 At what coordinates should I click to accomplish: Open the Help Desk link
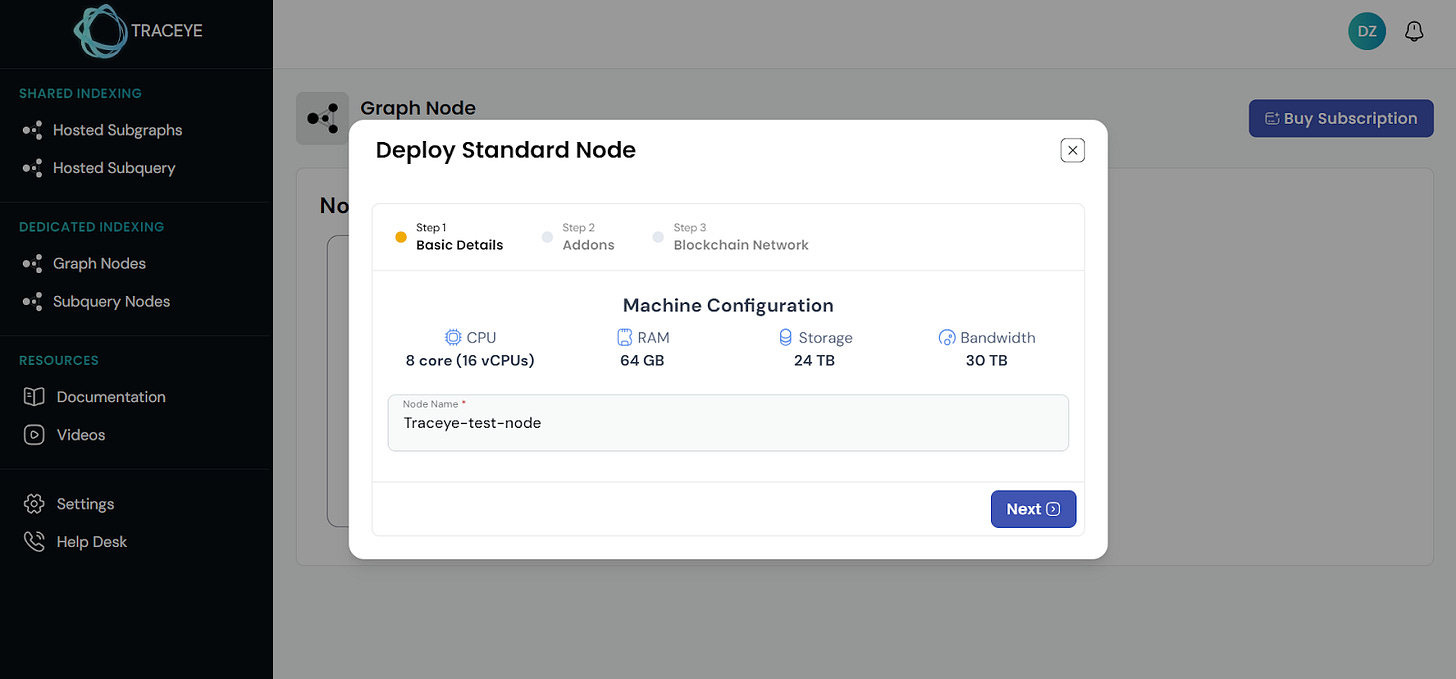75,542
